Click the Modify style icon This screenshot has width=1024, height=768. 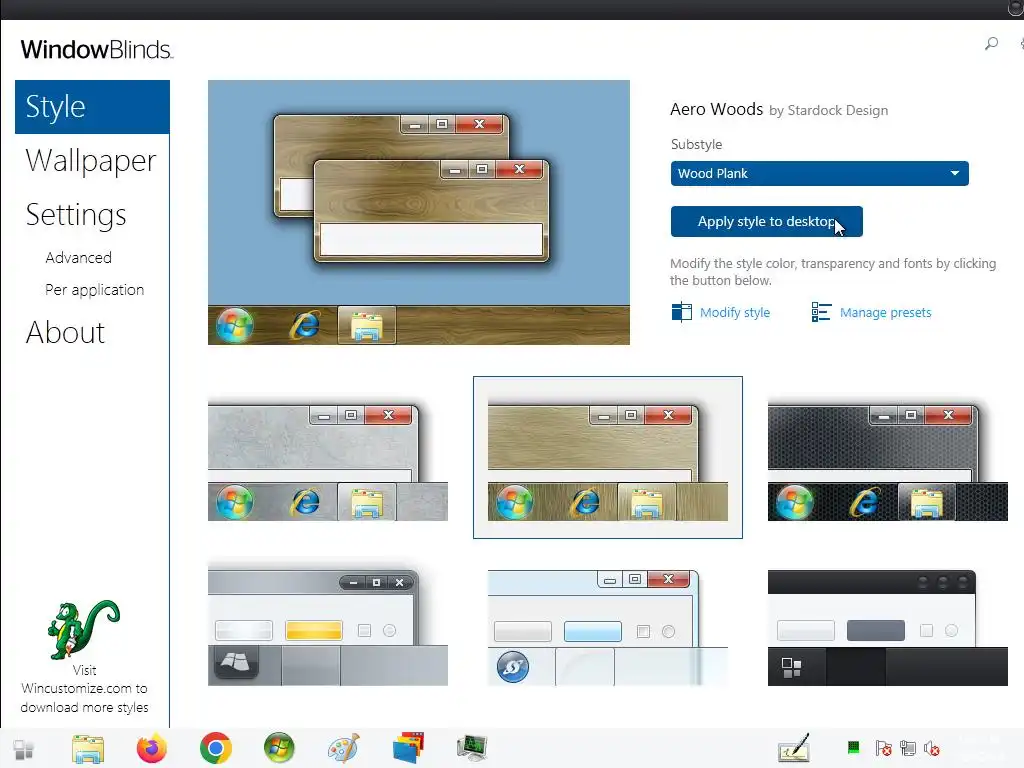click(681, 312)
